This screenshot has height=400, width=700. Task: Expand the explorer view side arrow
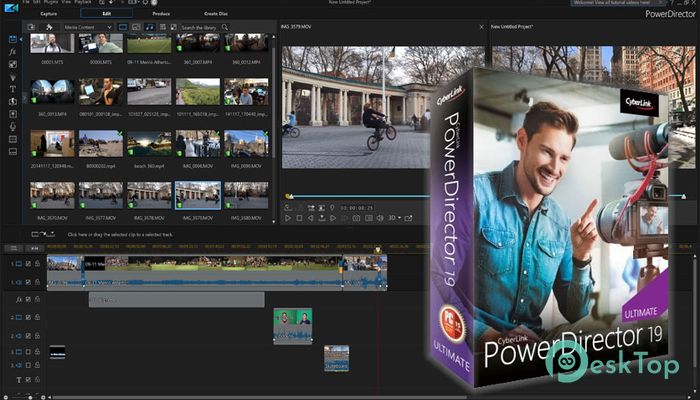25,98
